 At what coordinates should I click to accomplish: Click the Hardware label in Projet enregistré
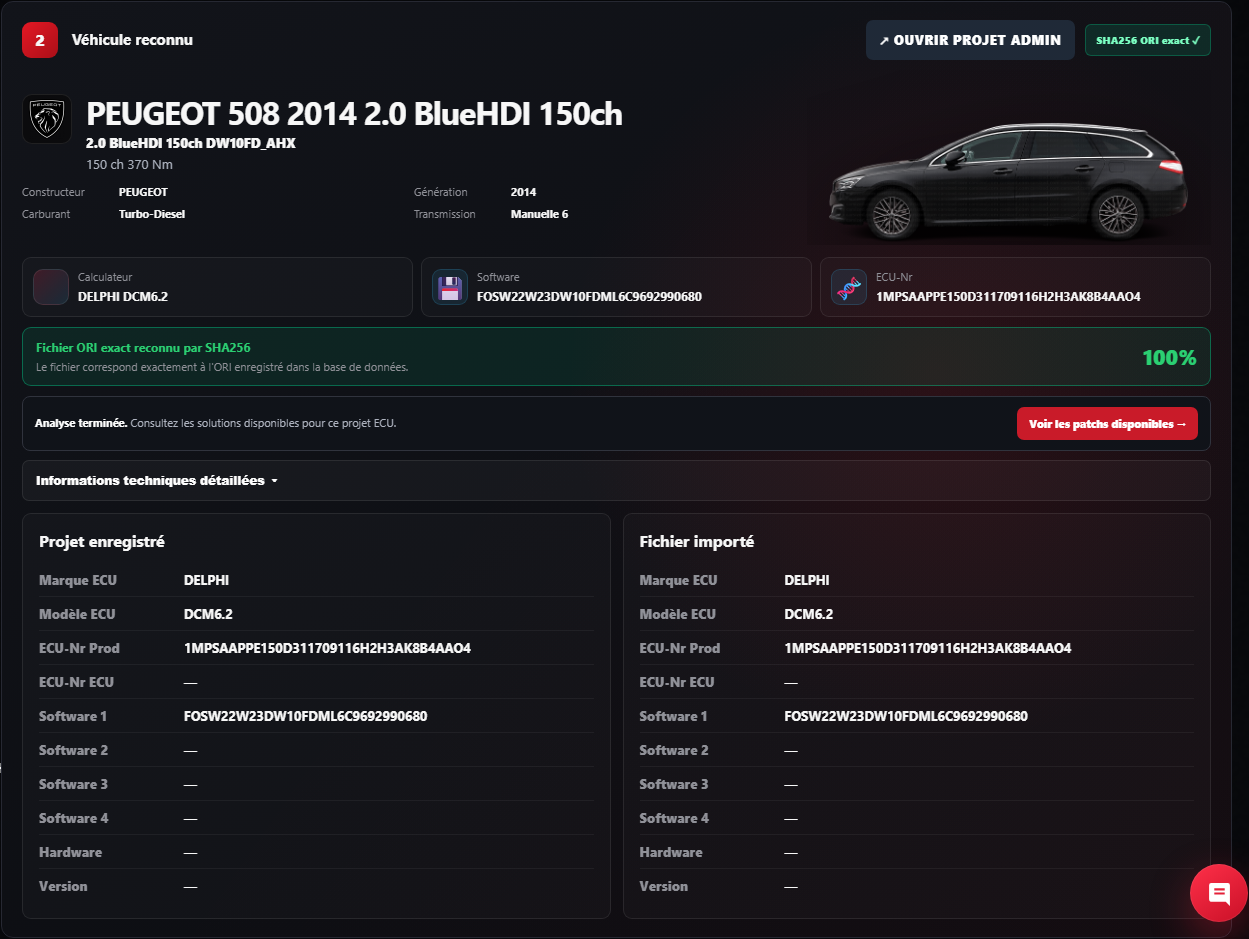pos(70,852)
